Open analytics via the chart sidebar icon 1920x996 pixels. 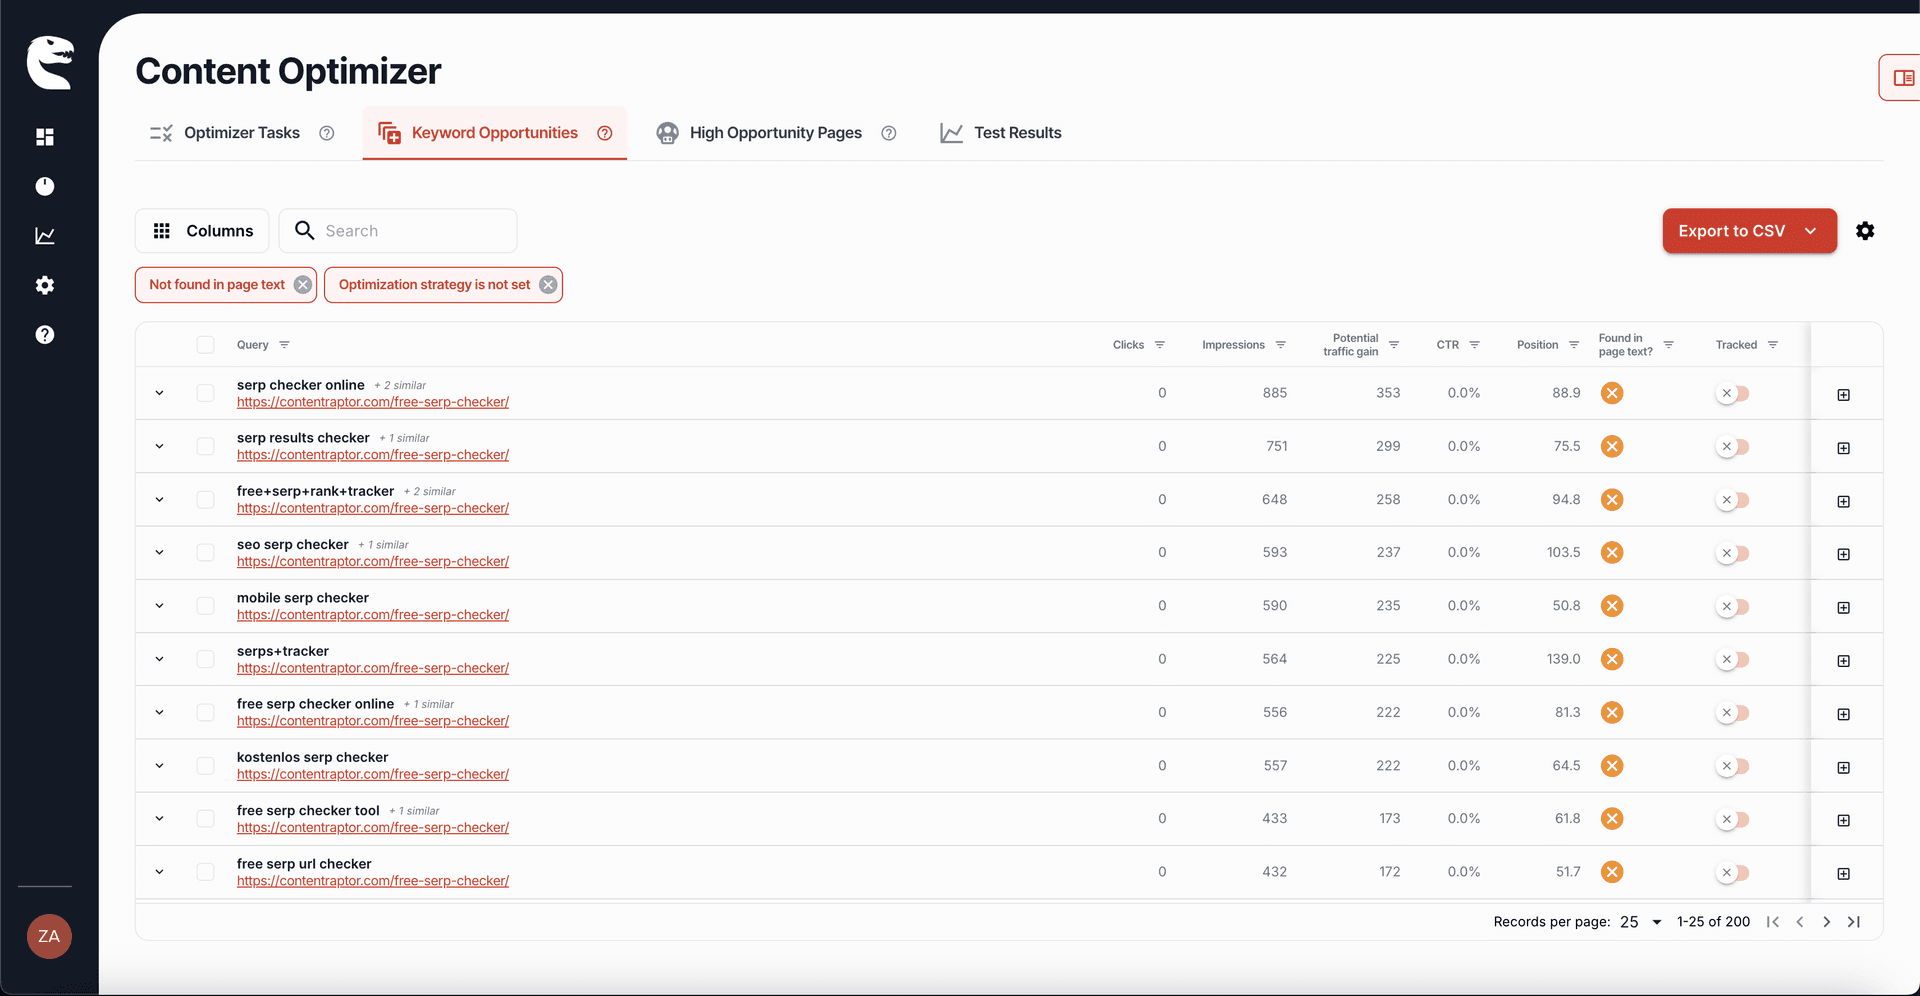pyautogui.click(x=45, y=236)
